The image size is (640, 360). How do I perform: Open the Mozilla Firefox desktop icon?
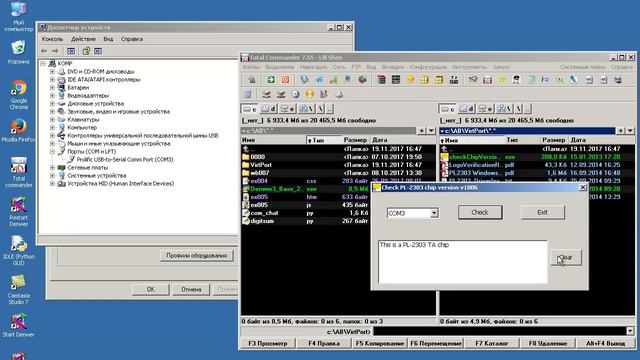pos(18,131)
